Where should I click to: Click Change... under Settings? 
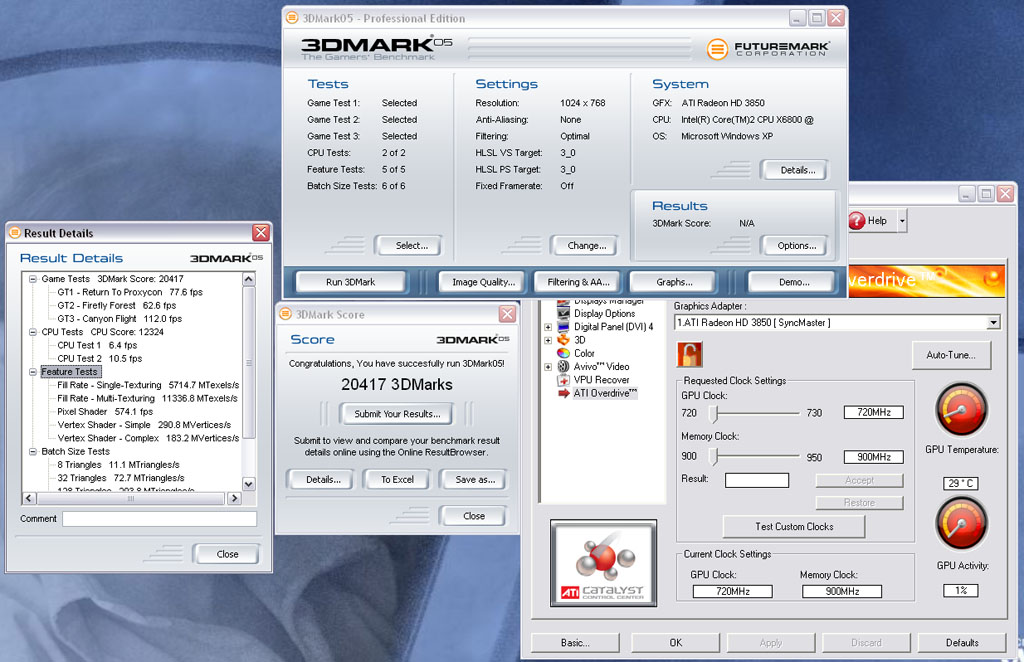click(x=586, y=245)
